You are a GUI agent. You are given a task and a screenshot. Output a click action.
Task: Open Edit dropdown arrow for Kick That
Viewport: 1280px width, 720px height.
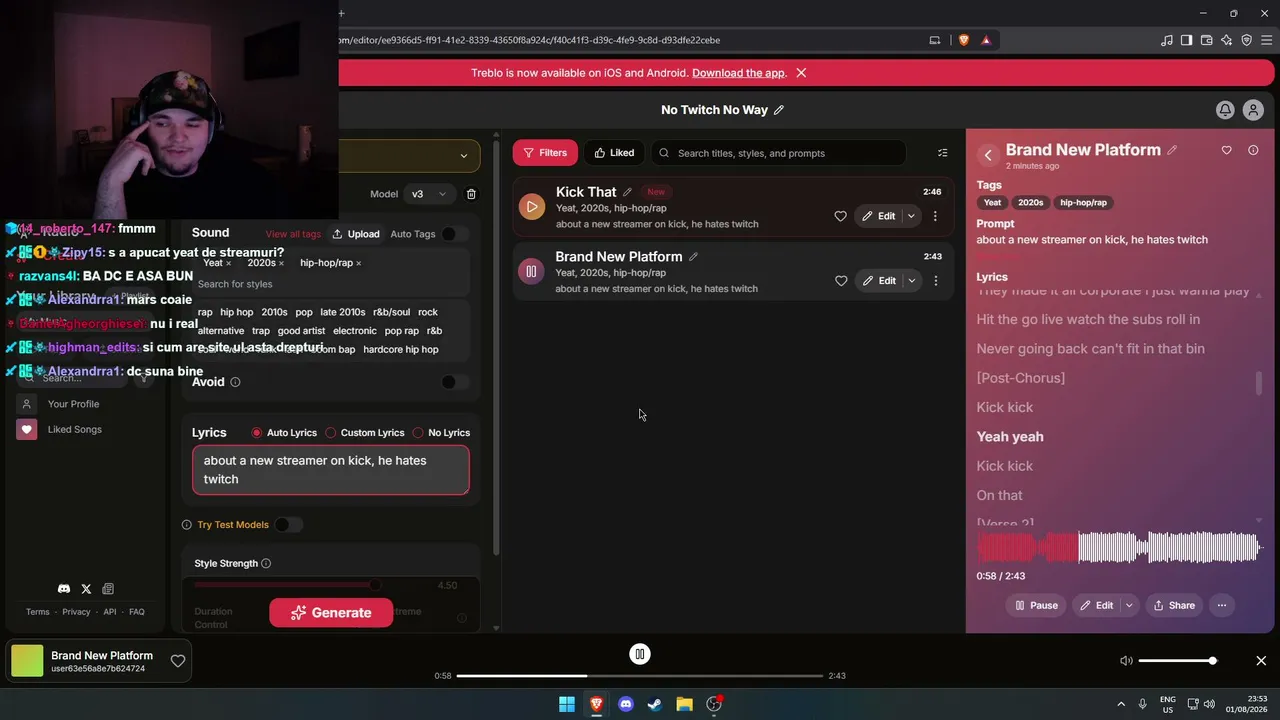point(911,216)
